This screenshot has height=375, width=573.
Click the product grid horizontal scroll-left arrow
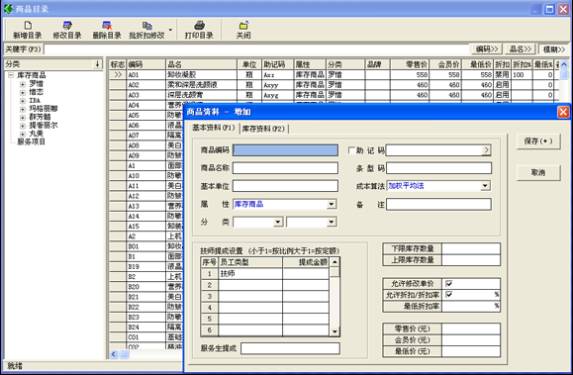(114, 354)
